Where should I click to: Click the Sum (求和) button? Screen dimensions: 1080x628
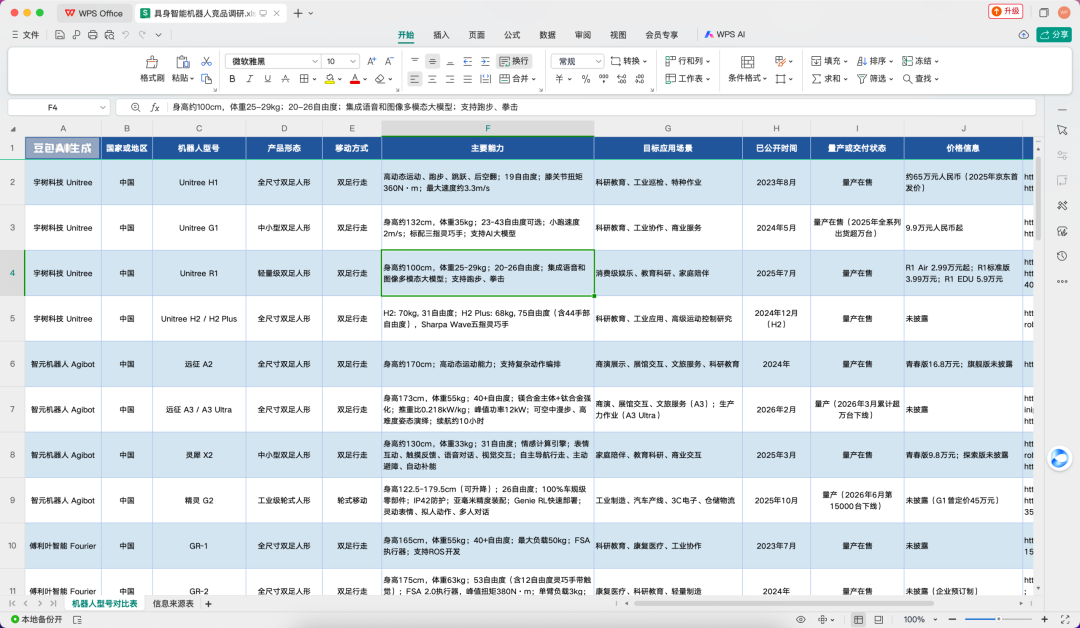coord(829,79)
